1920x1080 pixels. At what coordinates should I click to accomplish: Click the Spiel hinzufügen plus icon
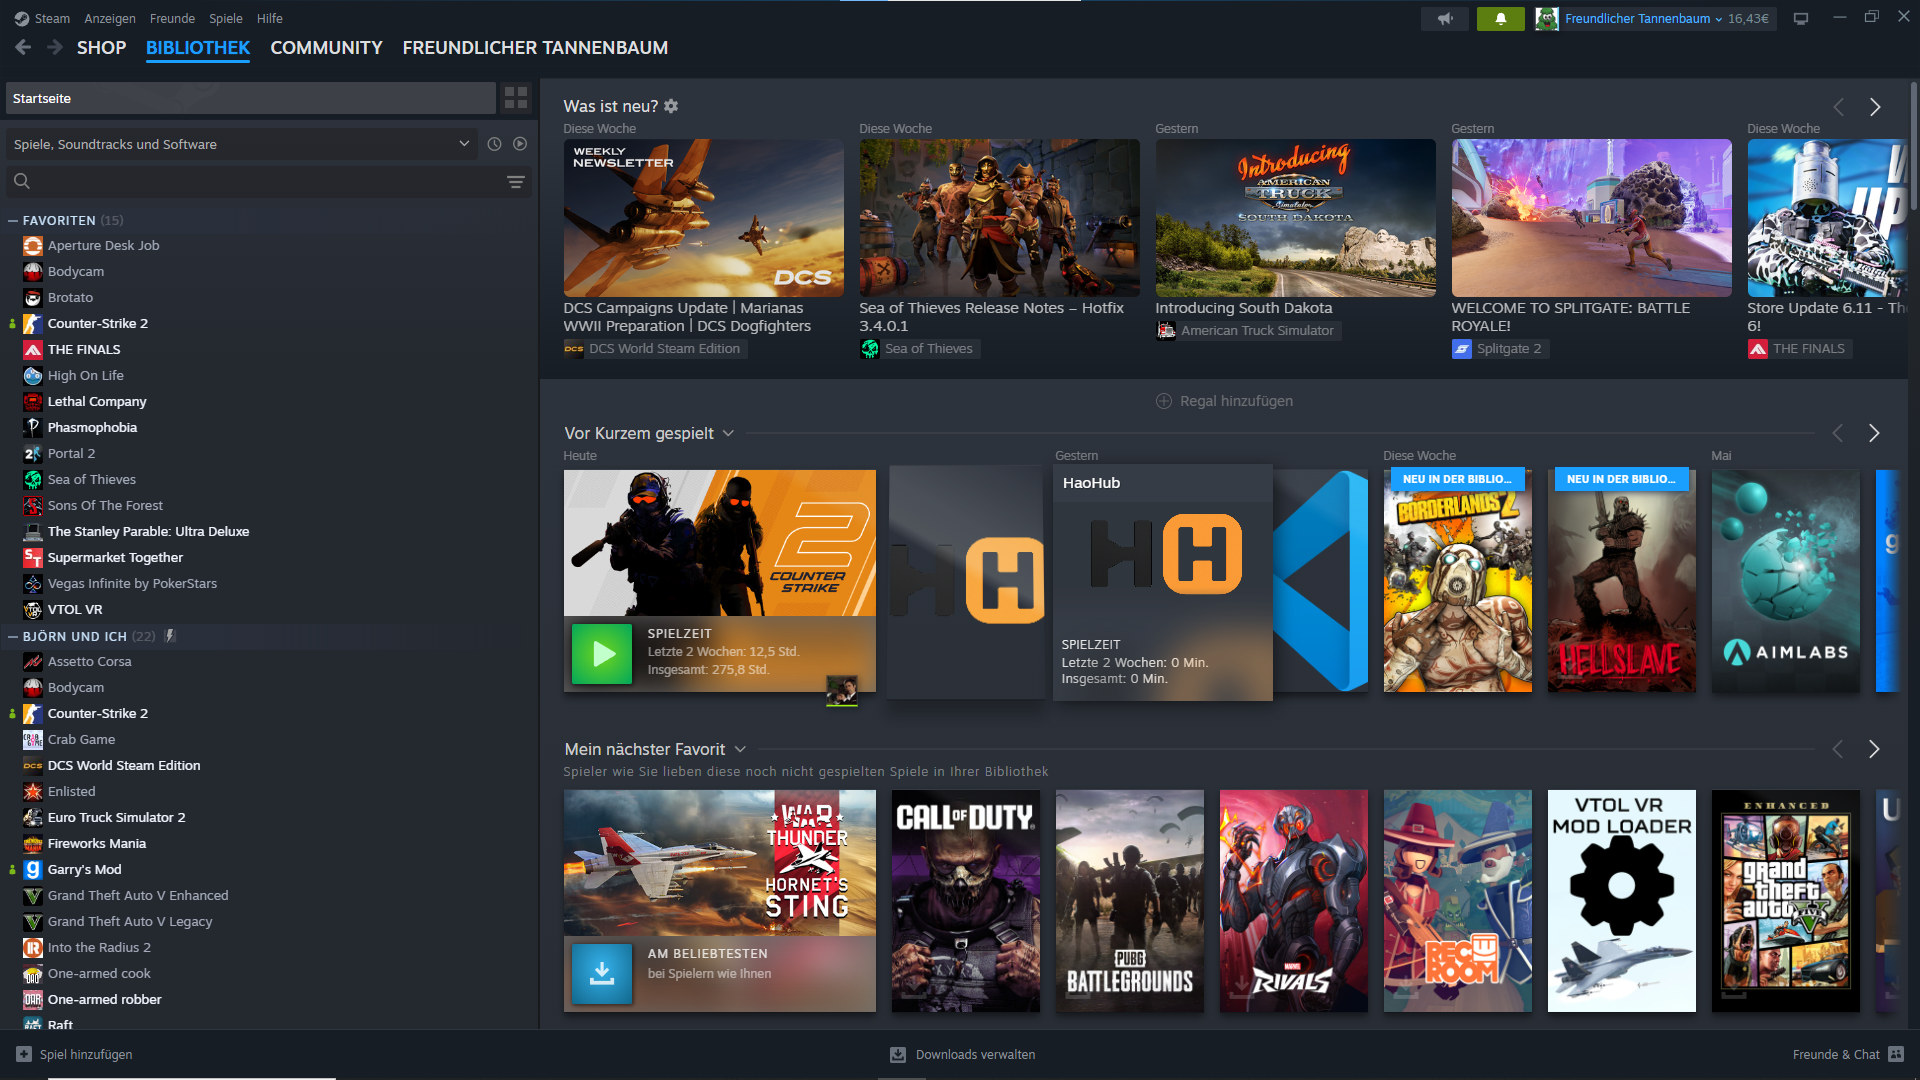tap(24, 1054)
